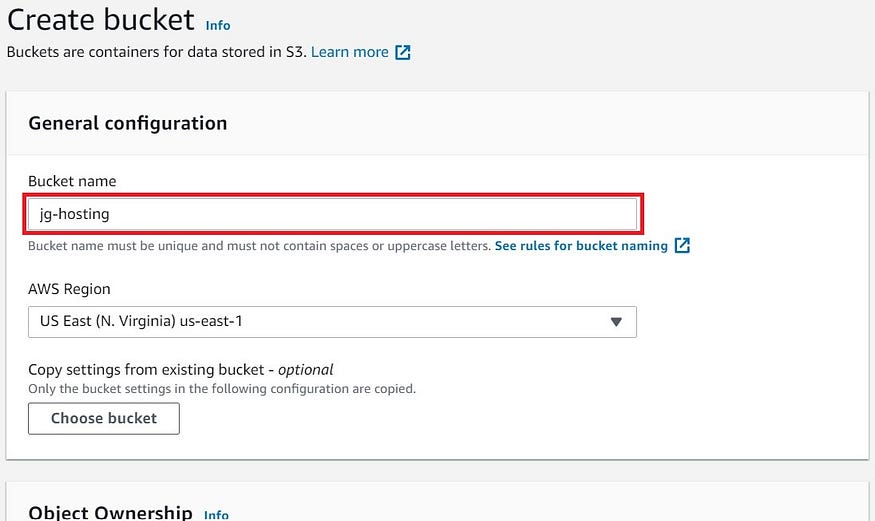Click the Bucket name field label
Viewport: 875px width, 521px height.
pos(72,181)
